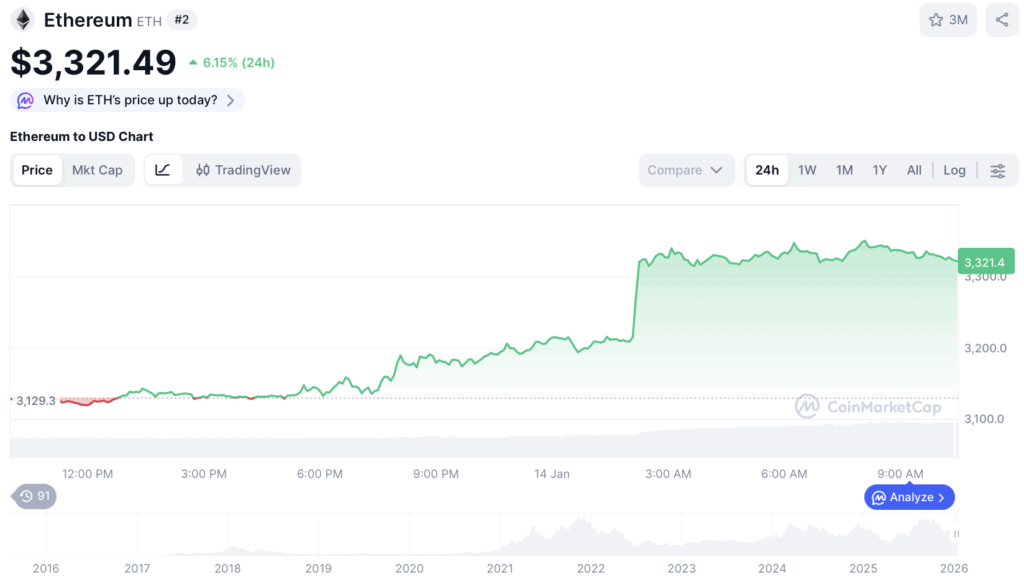Click the 6:00 PM x-axis label

(319, 474)
